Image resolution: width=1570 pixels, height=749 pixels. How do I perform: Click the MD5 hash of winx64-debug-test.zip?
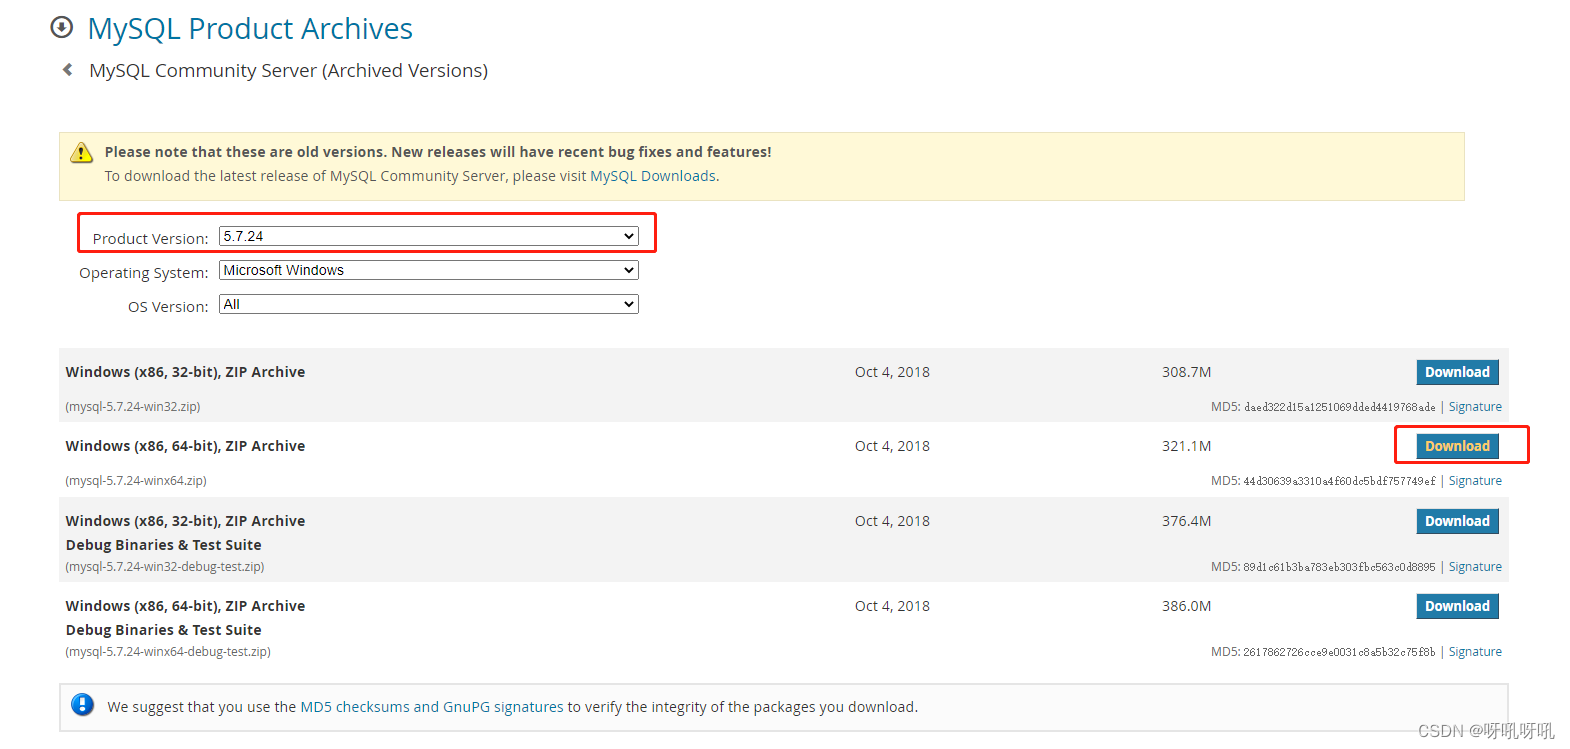click(1339, 652)
